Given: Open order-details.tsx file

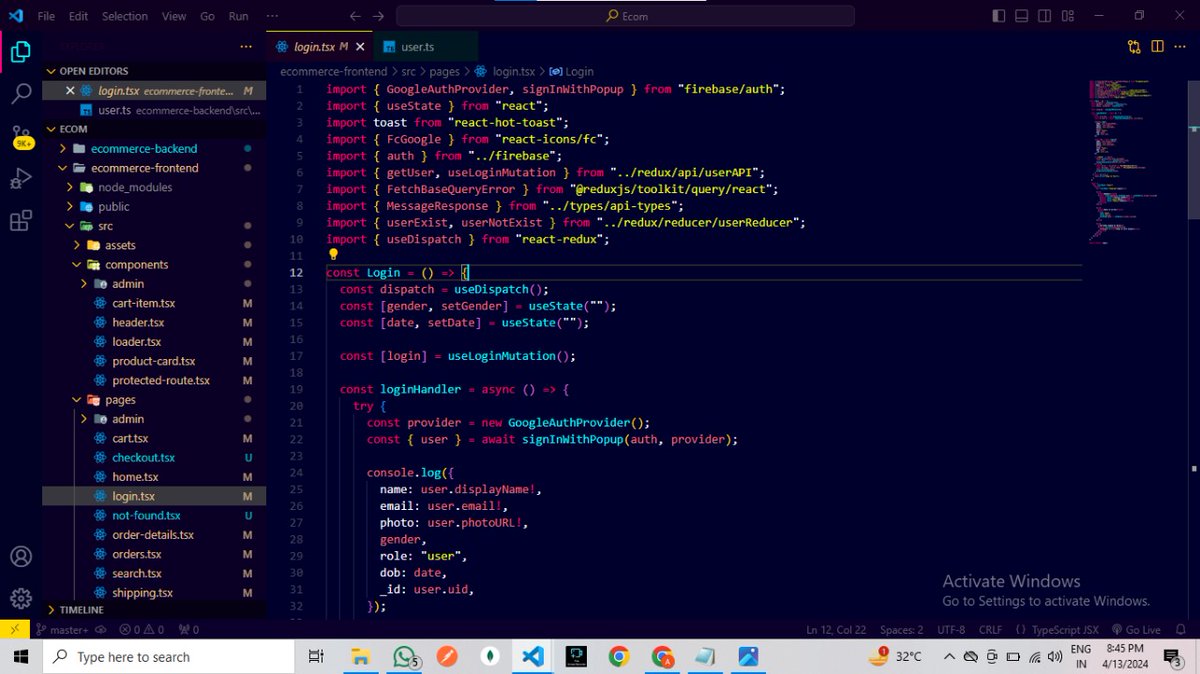Looking at the screenshot, I should pyautogui.click(x=153, y=535).
